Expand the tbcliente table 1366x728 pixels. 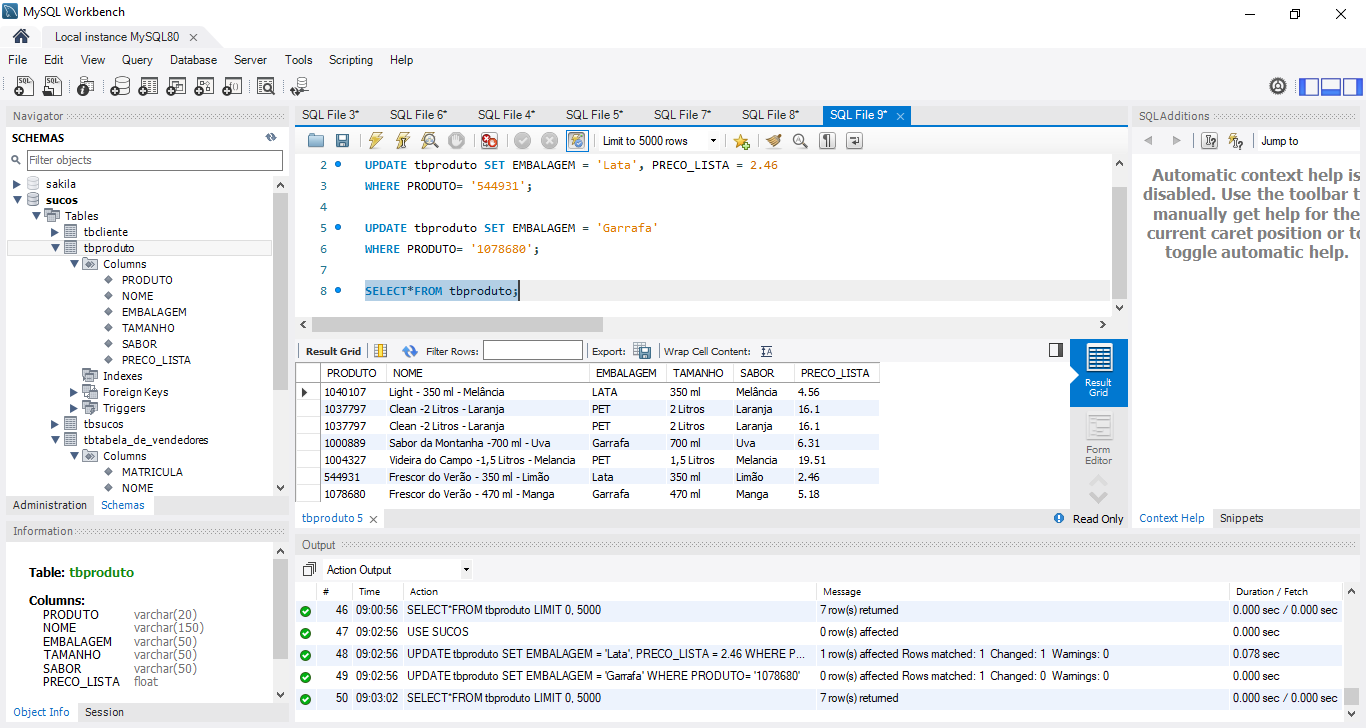(55, 232)
